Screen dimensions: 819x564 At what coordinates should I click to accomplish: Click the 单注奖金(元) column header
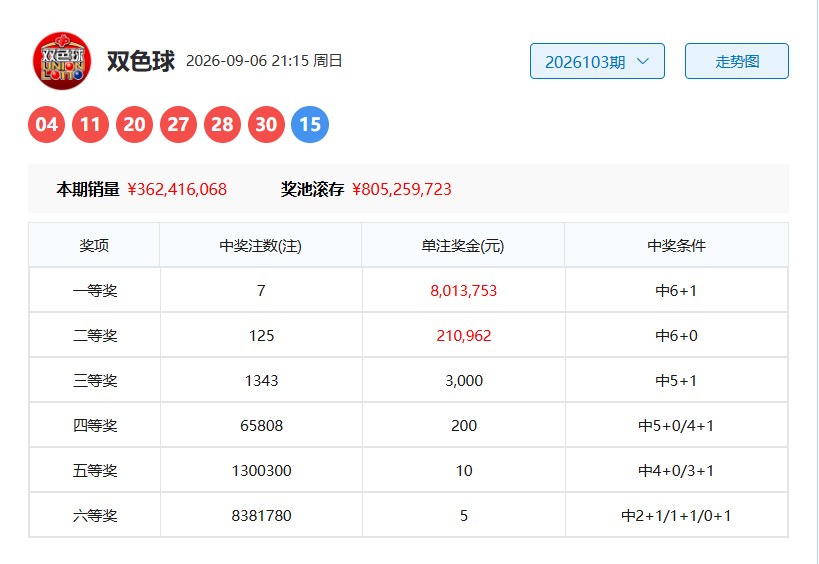(x=463, y=245)
